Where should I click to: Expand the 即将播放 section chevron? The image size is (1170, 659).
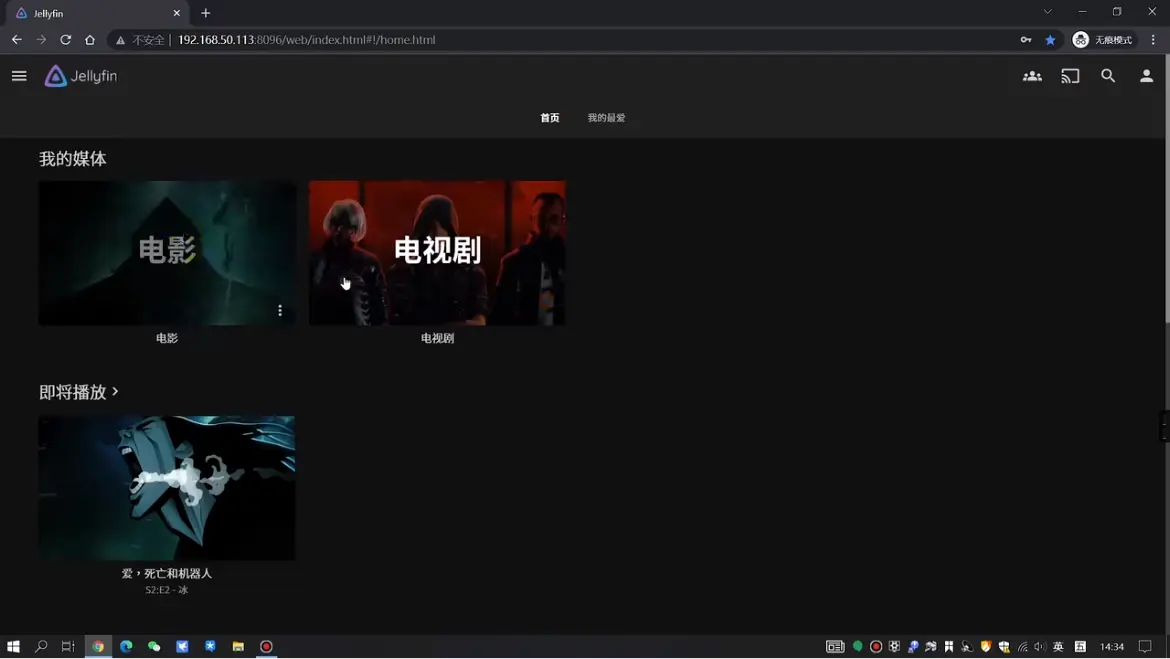(x=116, y=392)
